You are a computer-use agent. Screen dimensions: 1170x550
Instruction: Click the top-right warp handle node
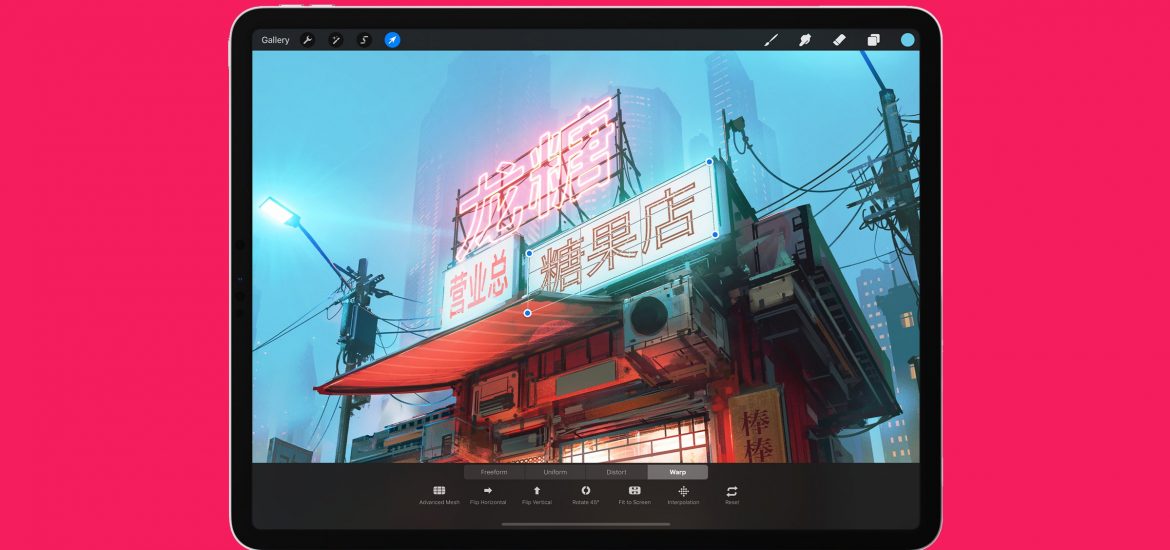710,162
